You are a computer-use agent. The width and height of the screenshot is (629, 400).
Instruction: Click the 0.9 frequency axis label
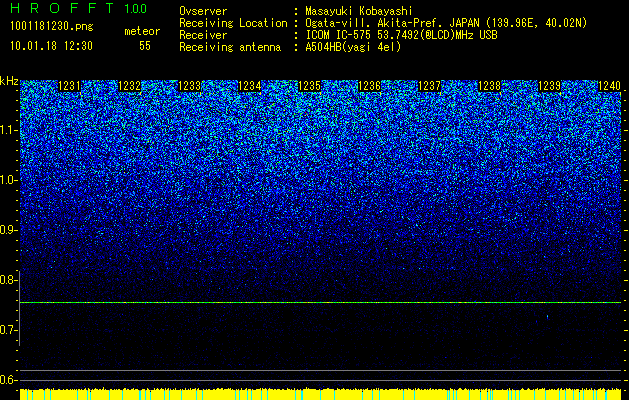pyautogui.click(x=7, y=230)
